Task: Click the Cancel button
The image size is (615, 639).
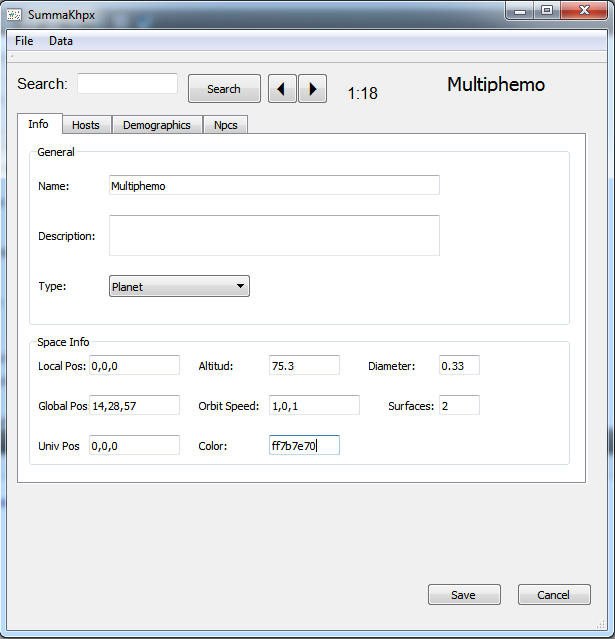Action: click(554, 595)
